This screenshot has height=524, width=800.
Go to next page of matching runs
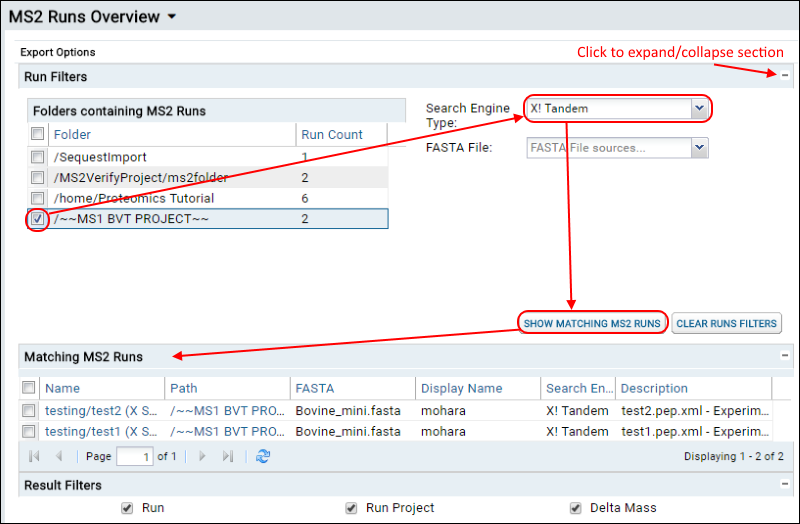(202, 456)
